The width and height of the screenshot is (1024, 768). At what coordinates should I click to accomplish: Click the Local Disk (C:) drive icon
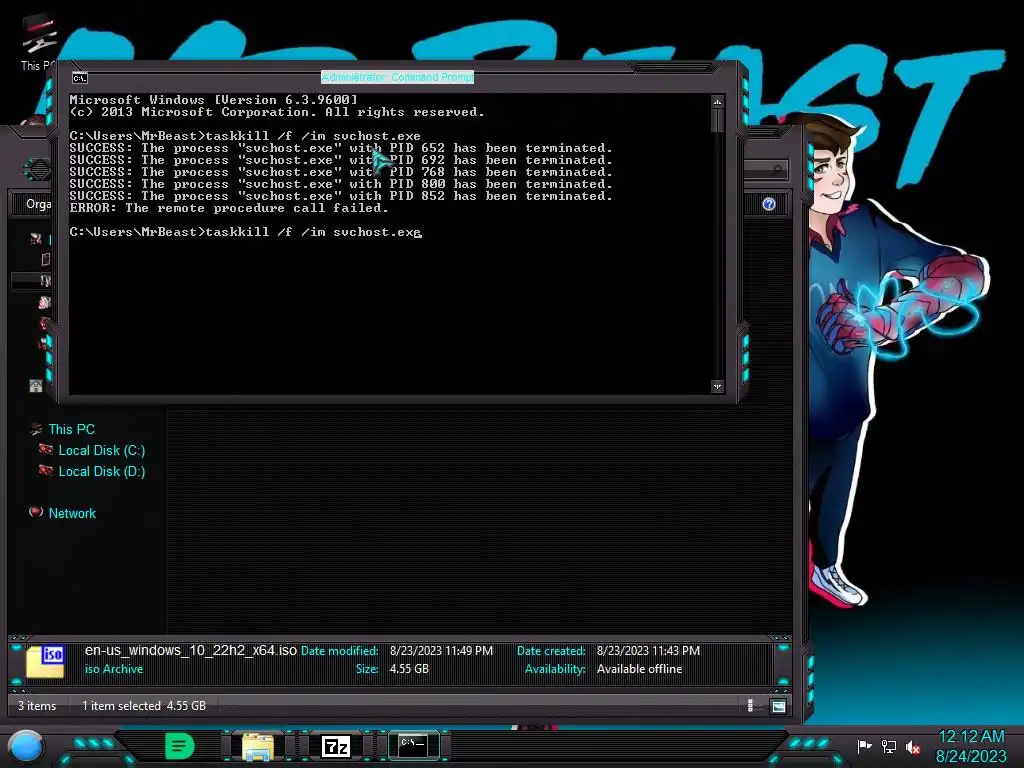pos(46,449)
